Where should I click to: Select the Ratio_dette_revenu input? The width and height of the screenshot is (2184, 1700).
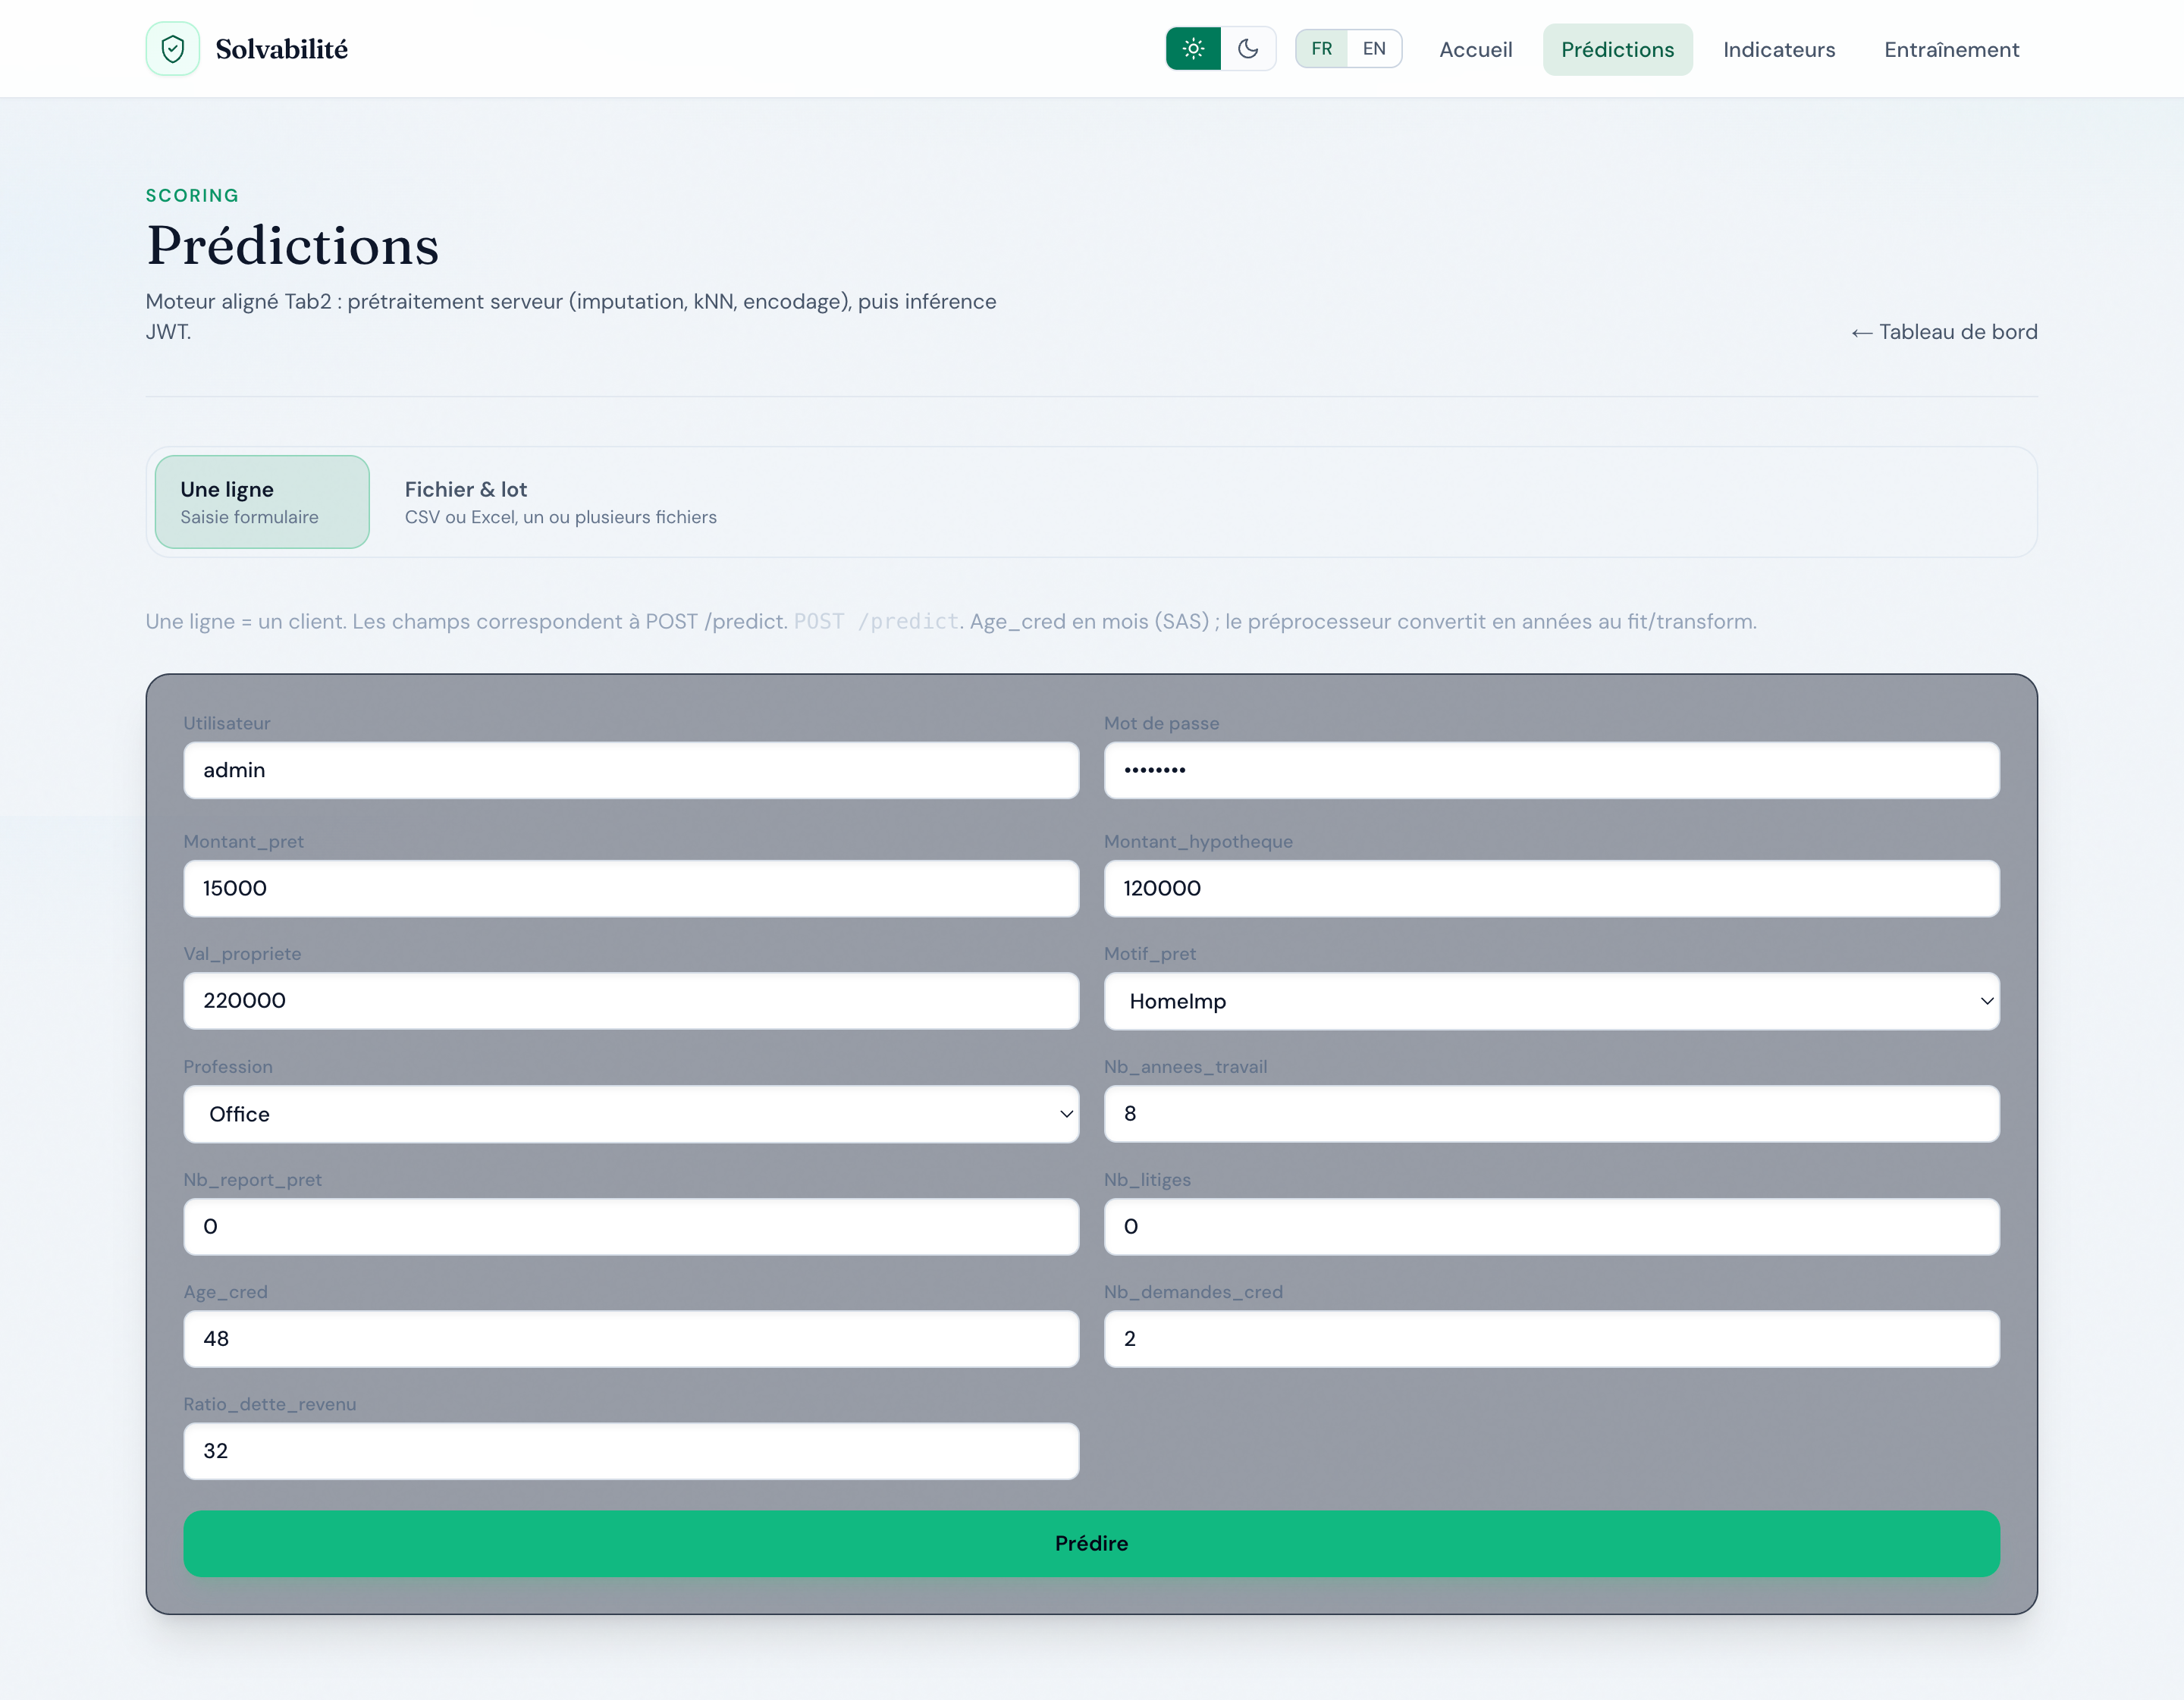(631, 1451)
